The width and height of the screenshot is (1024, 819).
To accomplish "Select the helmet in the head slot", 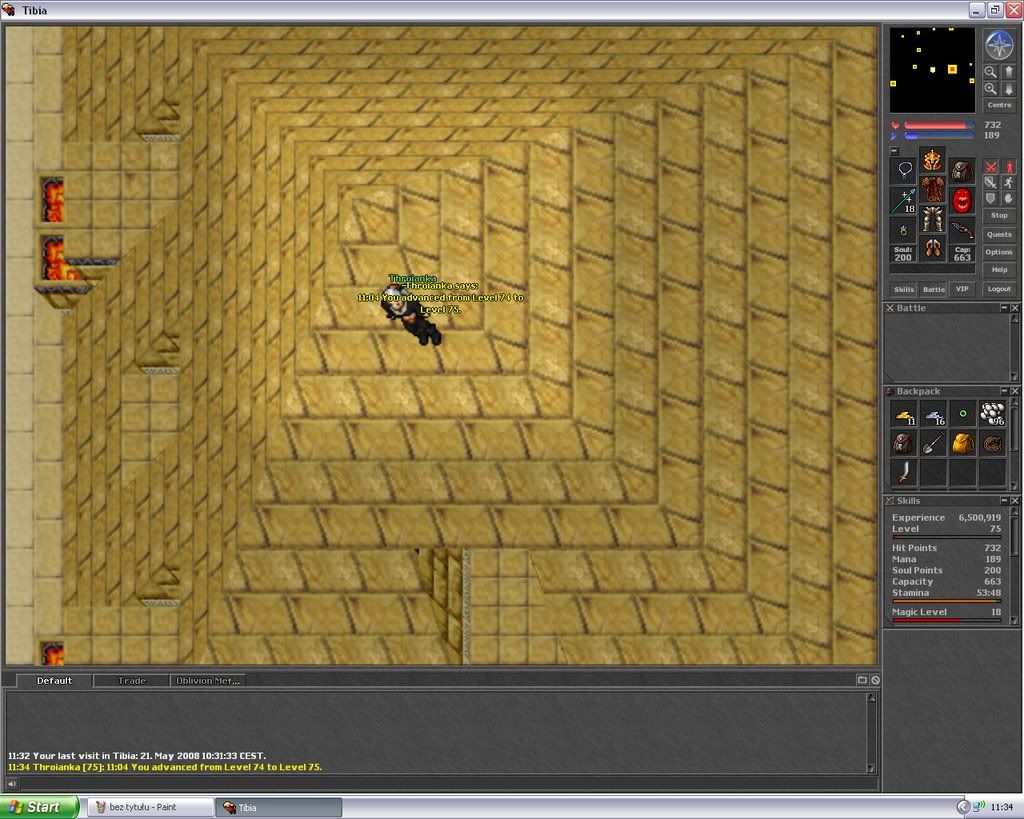I will [933, 160].
